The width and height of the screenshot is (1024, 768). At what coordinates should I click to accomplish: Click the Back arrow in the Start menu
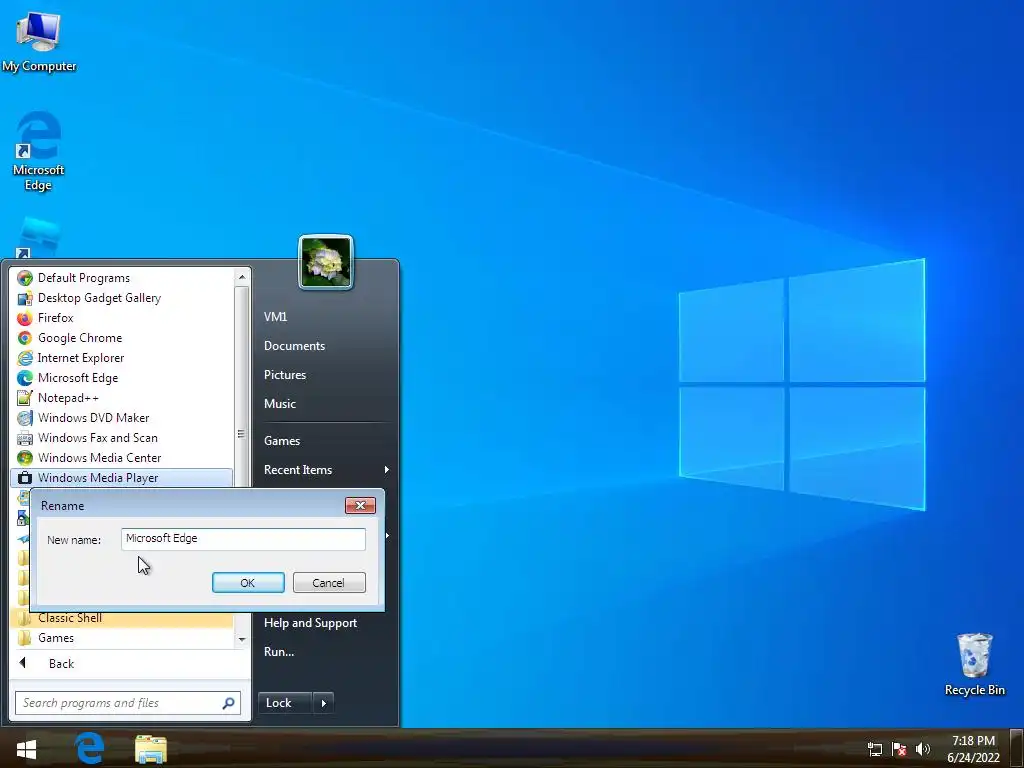coord(24,664)
